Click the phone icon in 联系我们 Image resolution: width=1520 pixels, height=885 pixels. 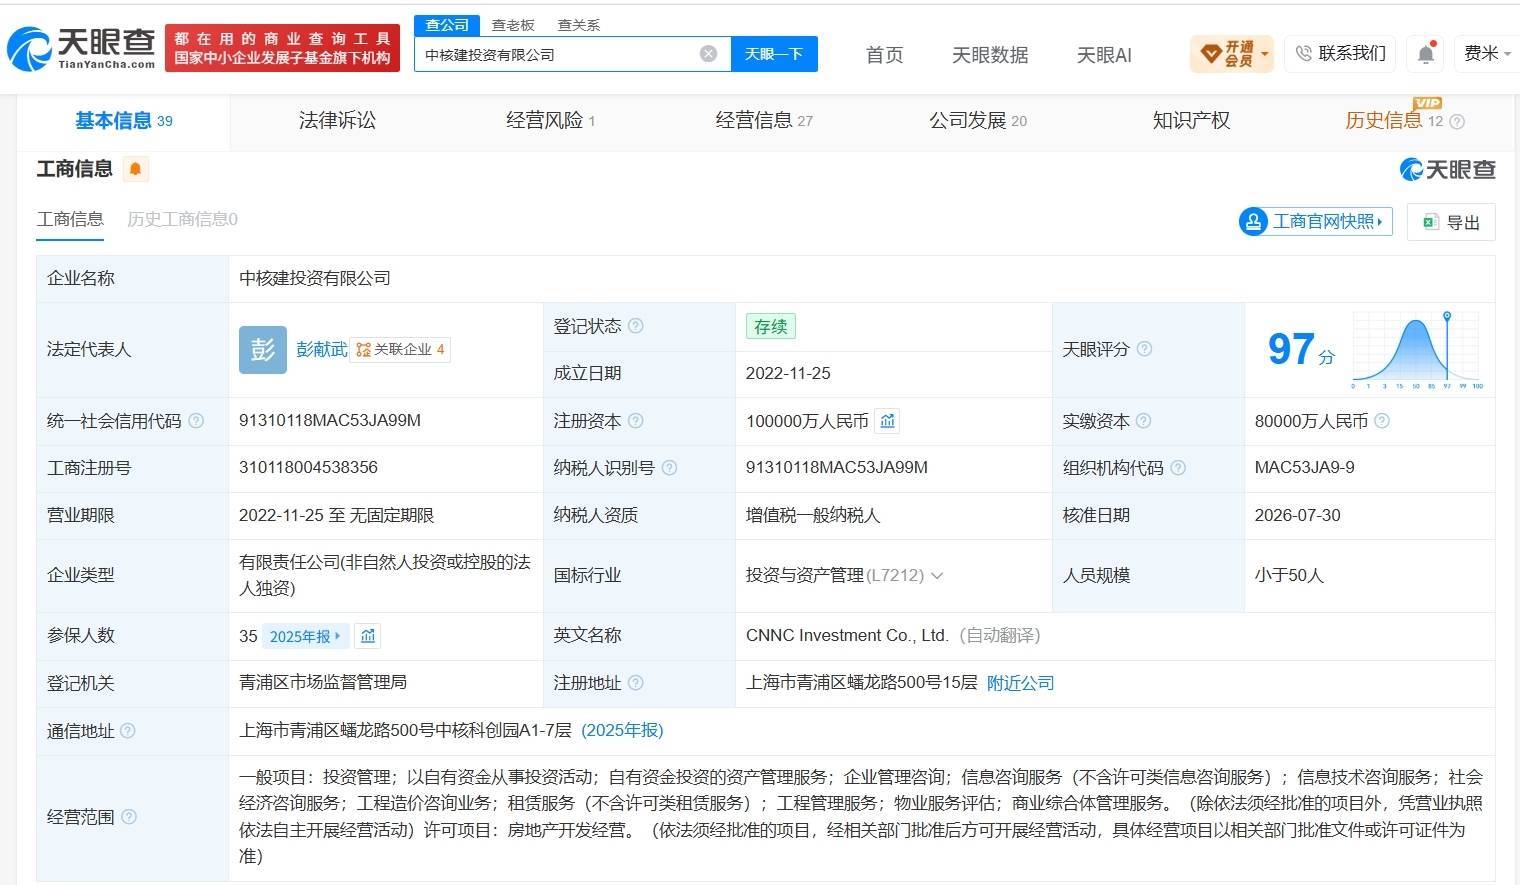1303,54
